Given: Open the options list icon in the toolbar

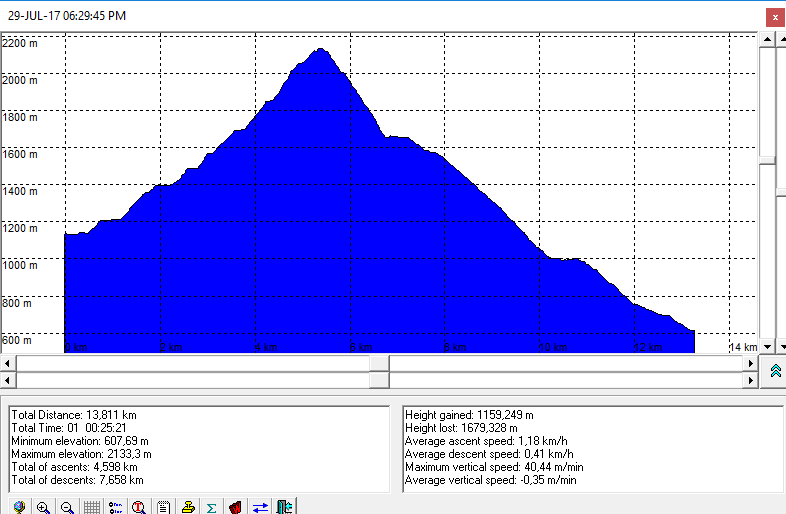Looking at the screenshot, I should [x=115, y=507].
